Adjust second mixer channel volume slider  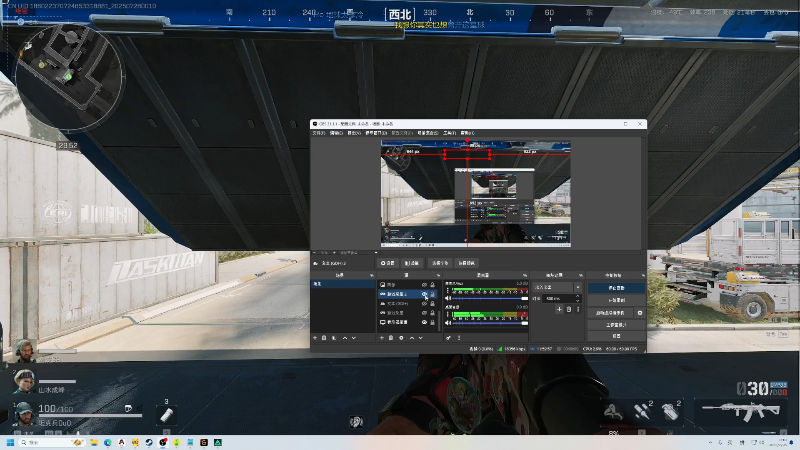pyautogui.click(x=490, y=323)
